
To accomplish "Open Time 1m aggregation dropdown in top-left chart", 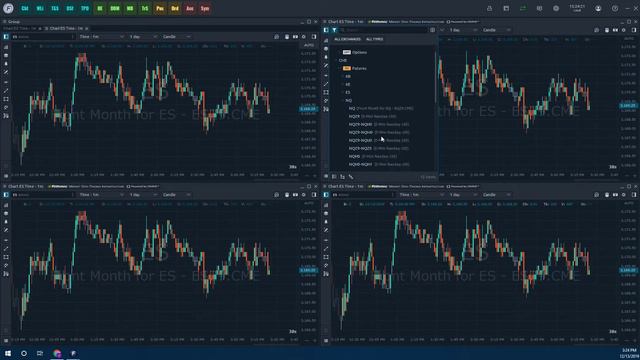I will pos(101,37).
